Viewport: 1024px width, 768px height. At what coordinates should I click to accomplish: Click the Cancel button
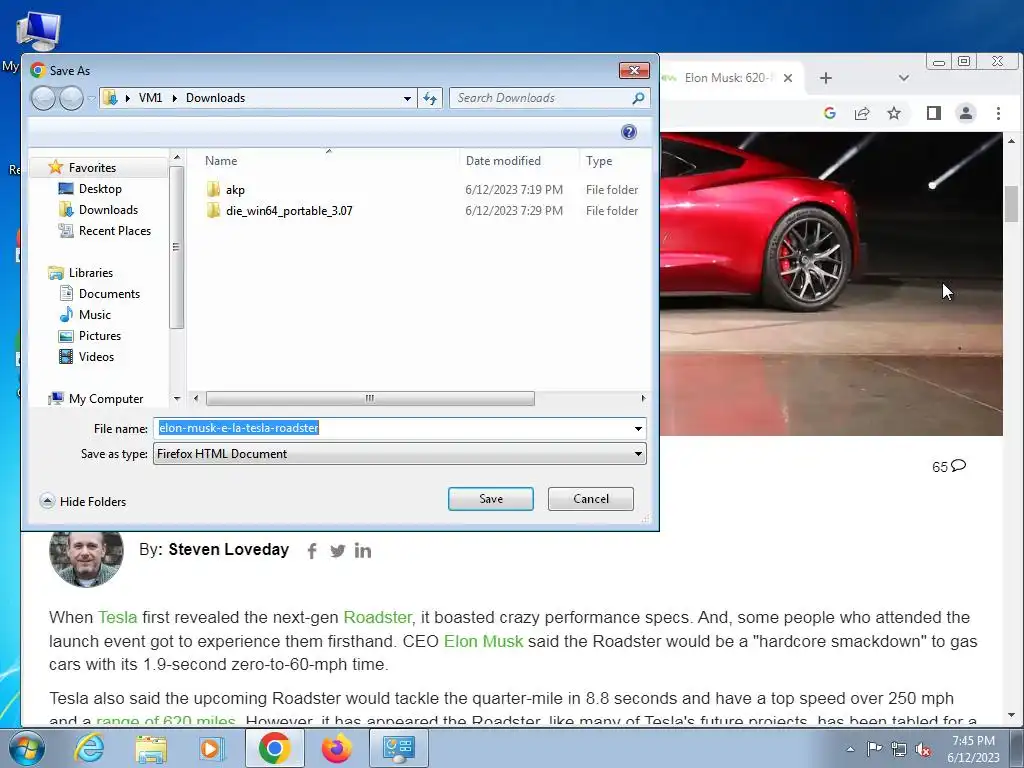590,499
